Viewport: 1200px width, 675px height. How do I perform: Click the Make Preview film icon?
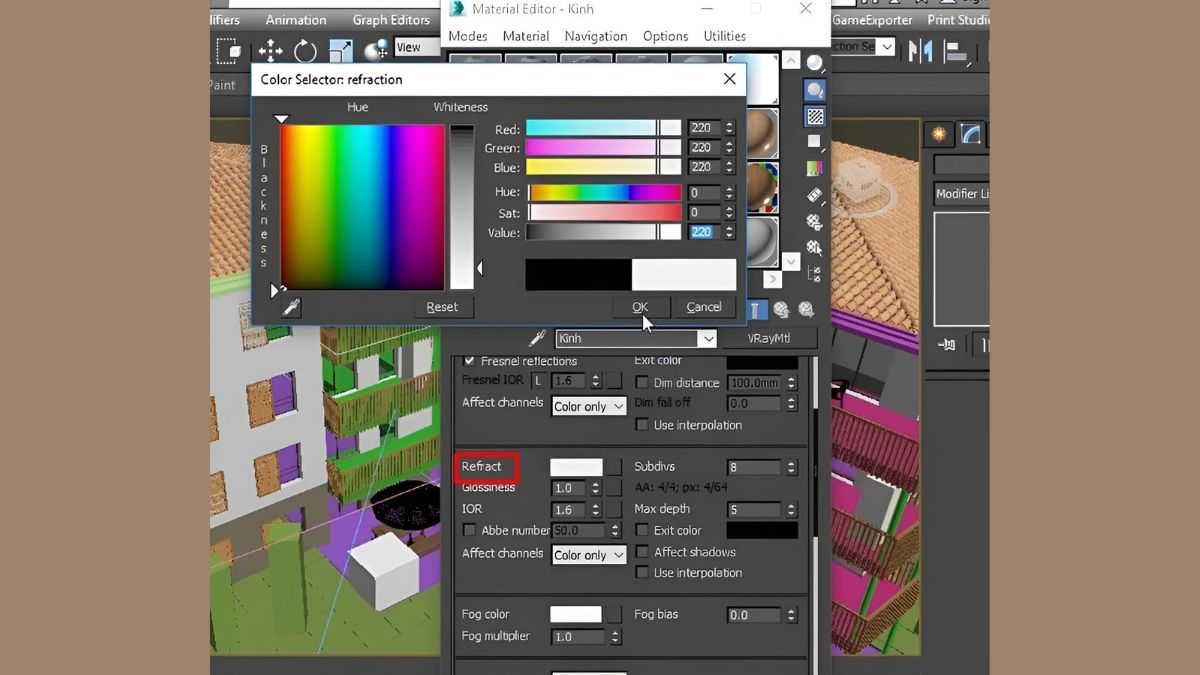coord(815,196)
